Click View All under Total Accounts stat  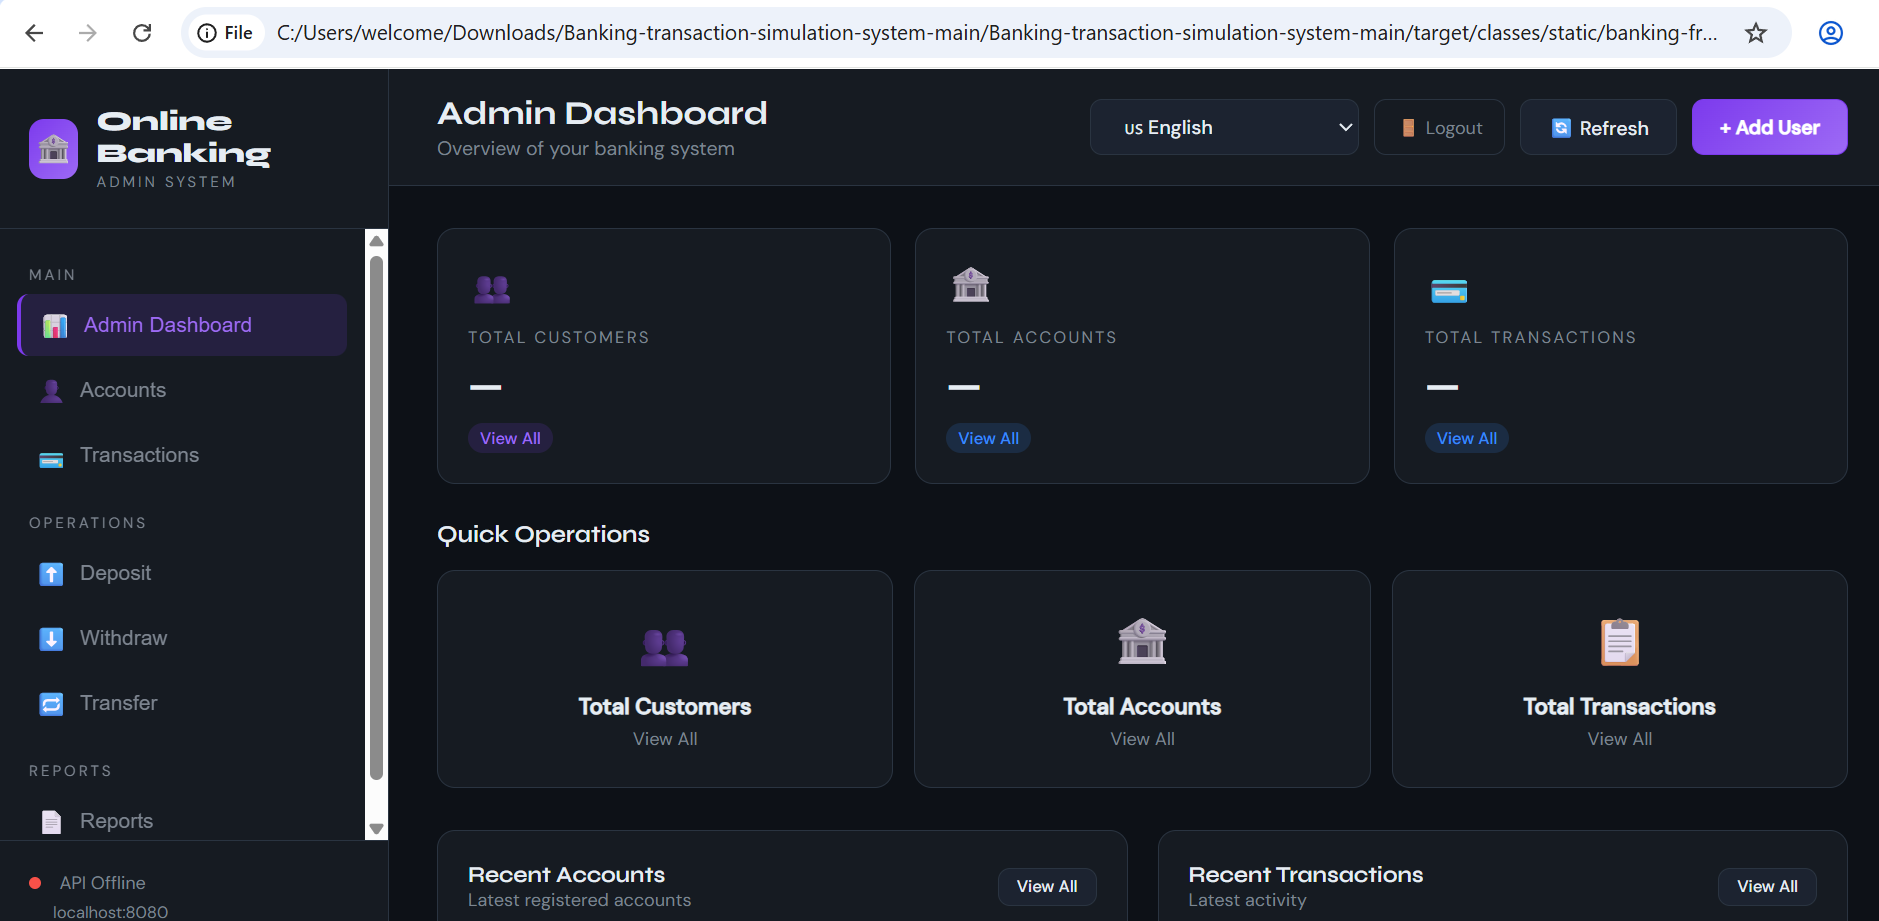[x=988, y=438]
